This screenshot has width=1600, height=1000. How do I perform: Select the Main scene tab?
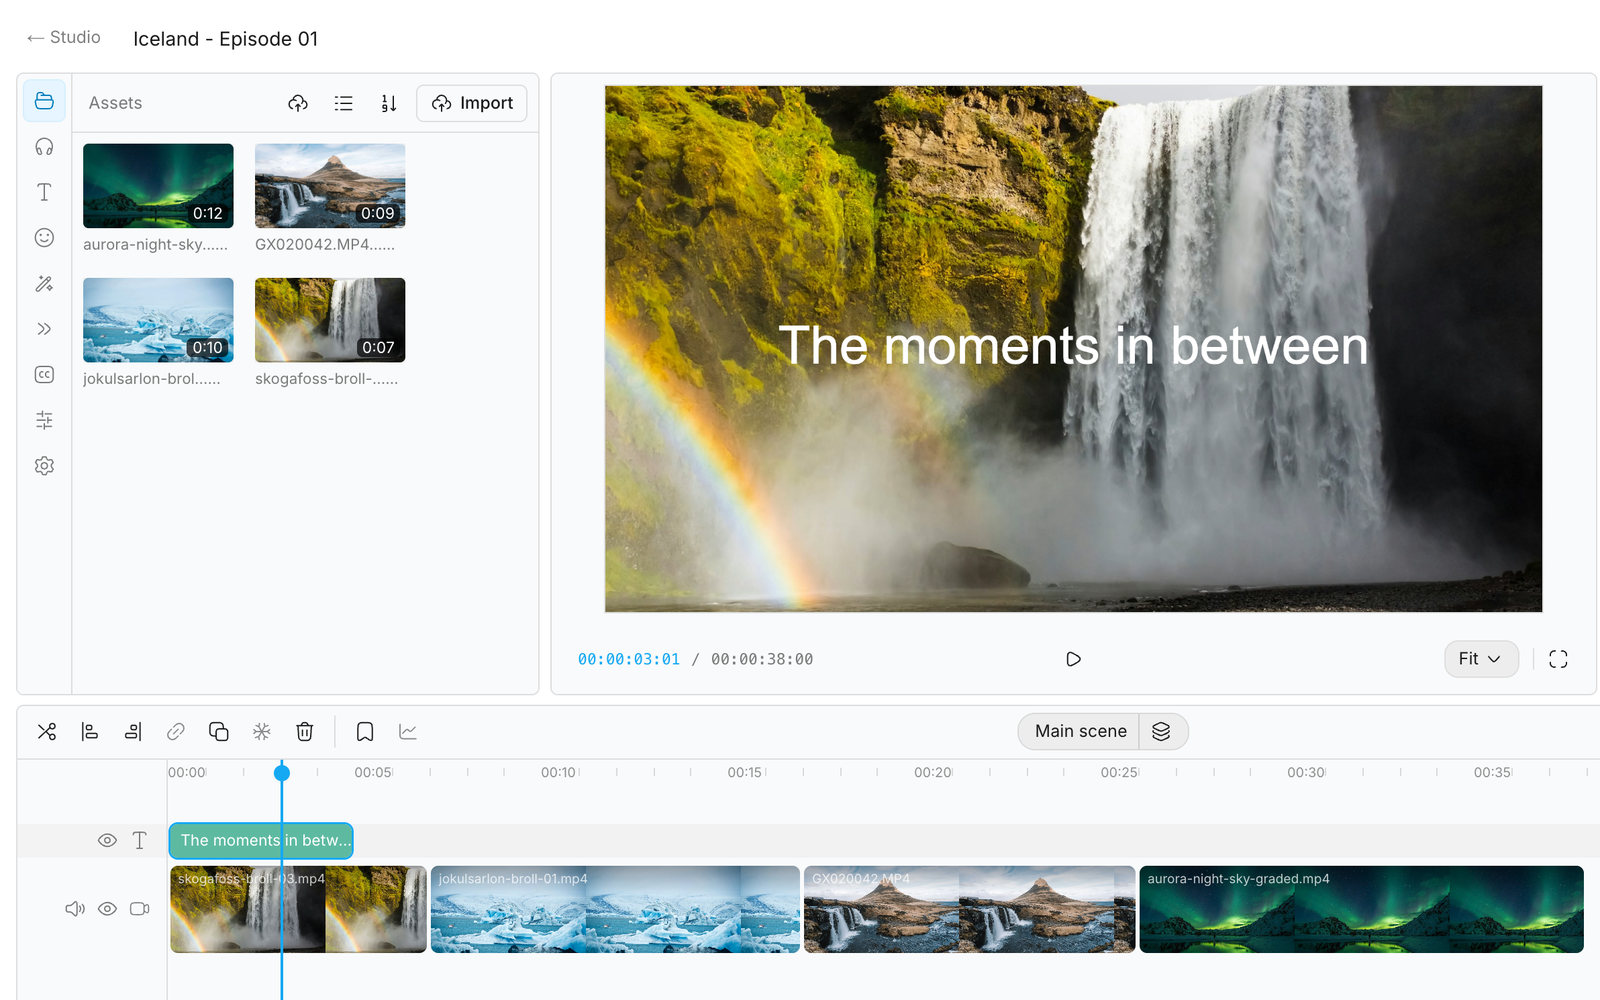1079,732
